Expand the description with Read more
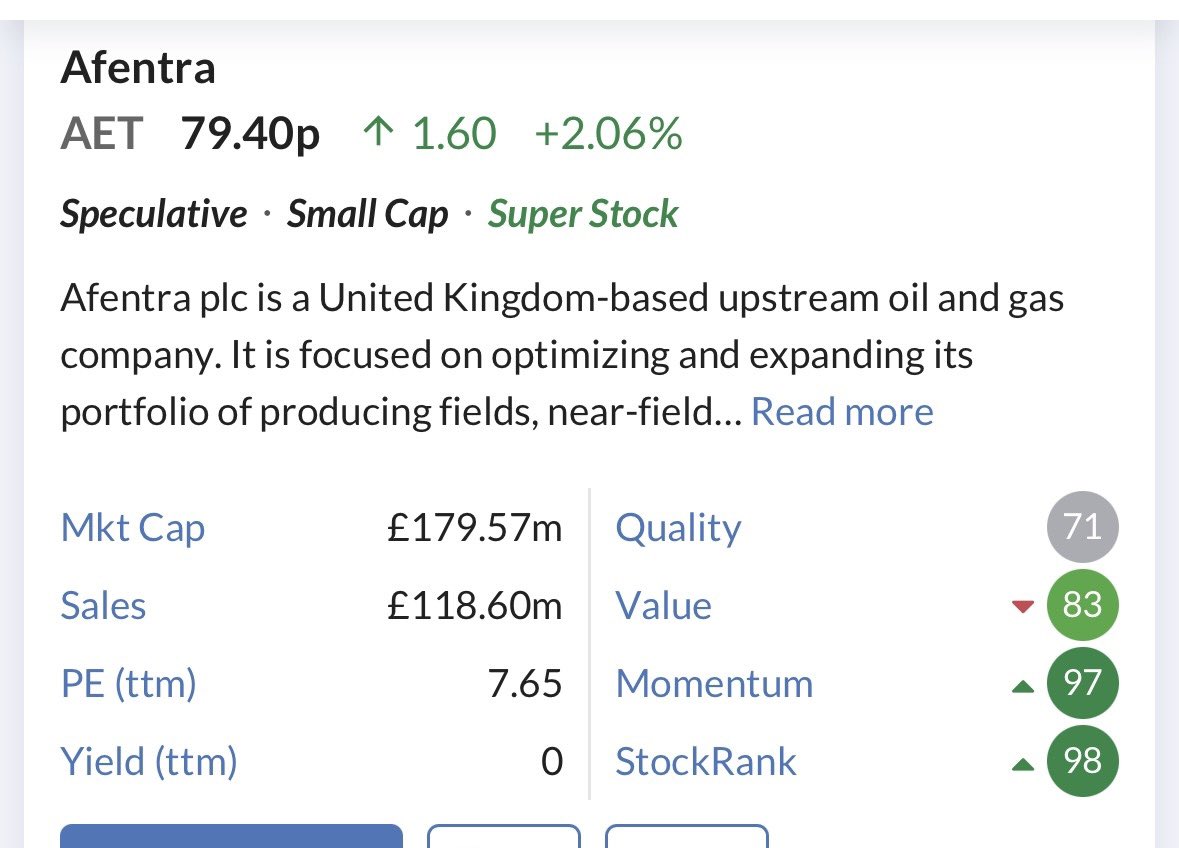 842,412
